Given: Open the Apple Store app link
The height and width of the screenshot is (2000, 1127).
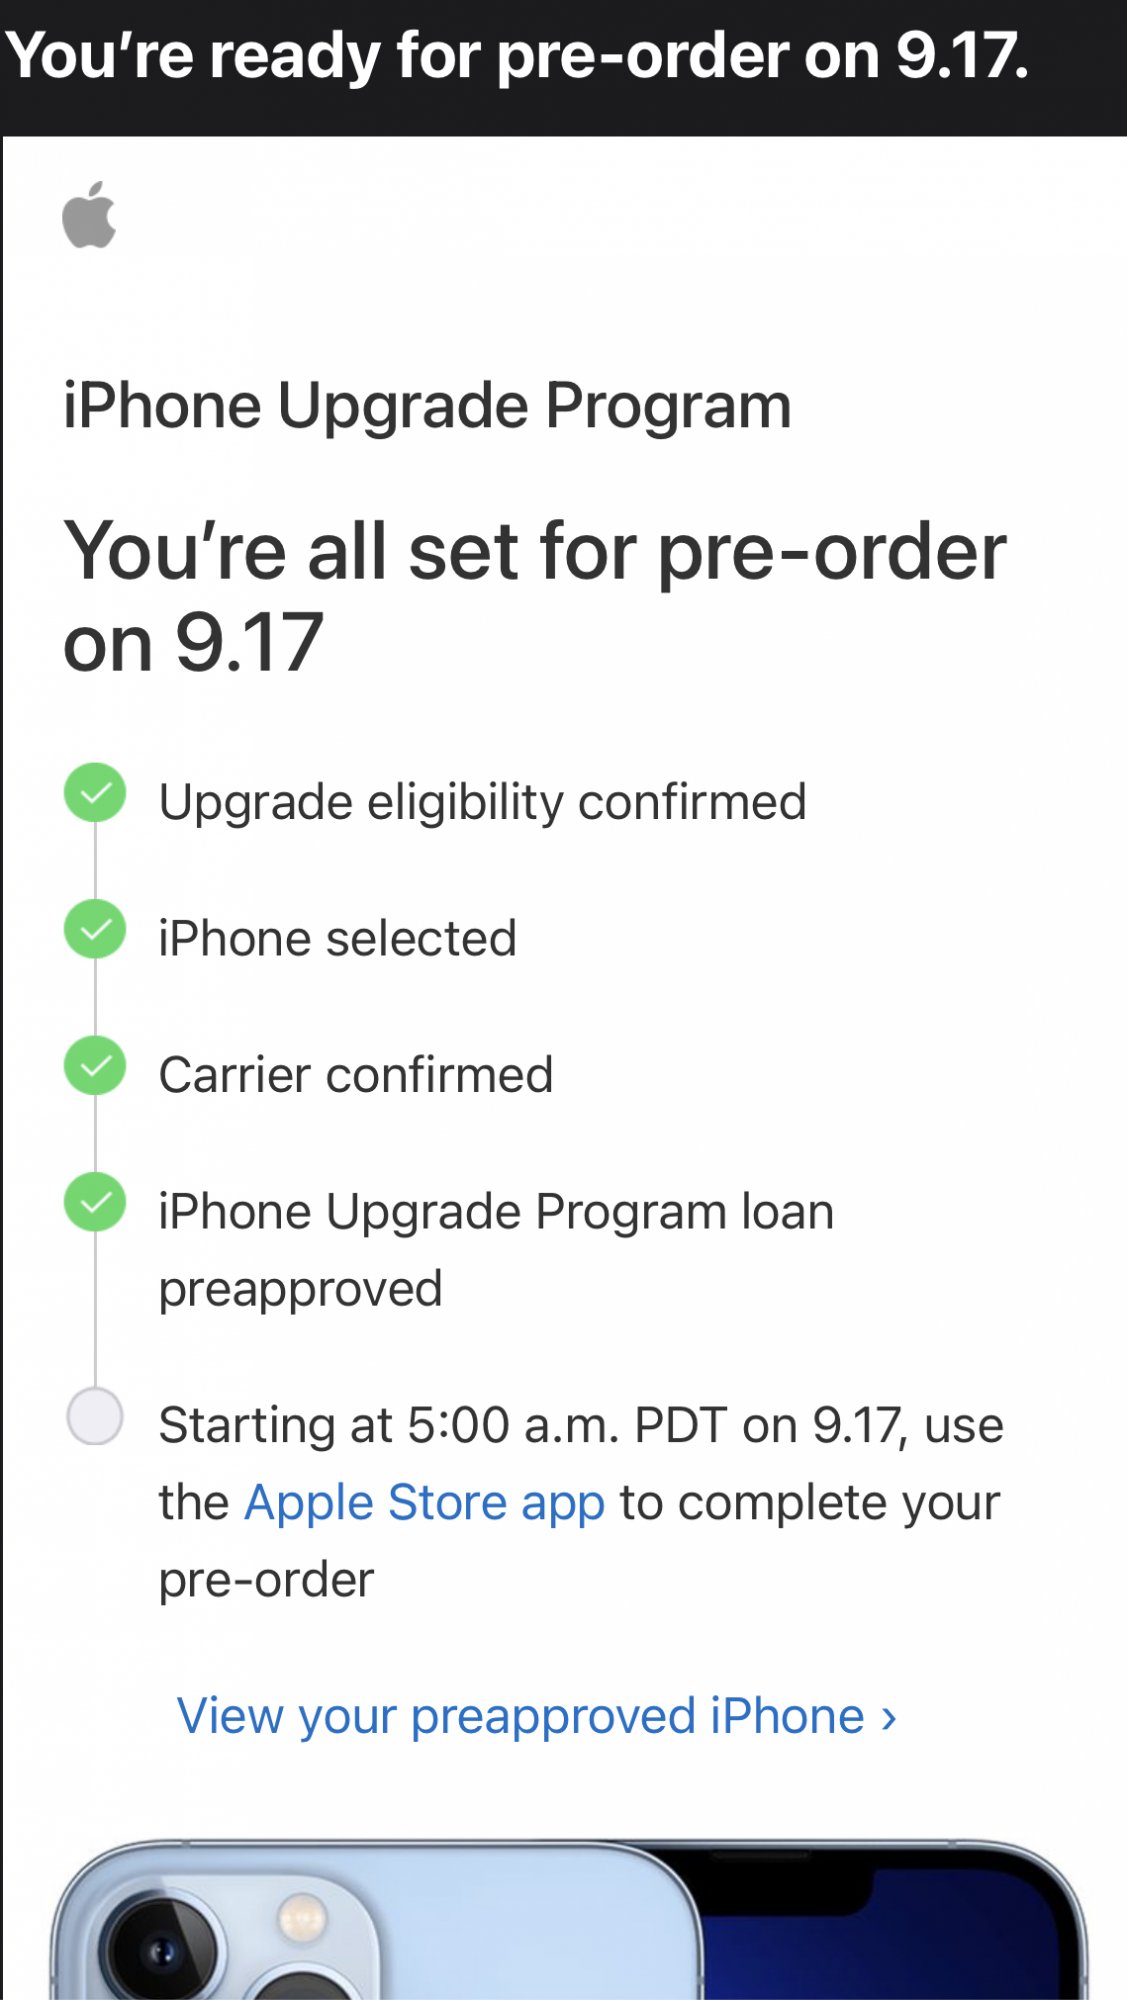Looking at the screenshot, I should (424, 1502).
